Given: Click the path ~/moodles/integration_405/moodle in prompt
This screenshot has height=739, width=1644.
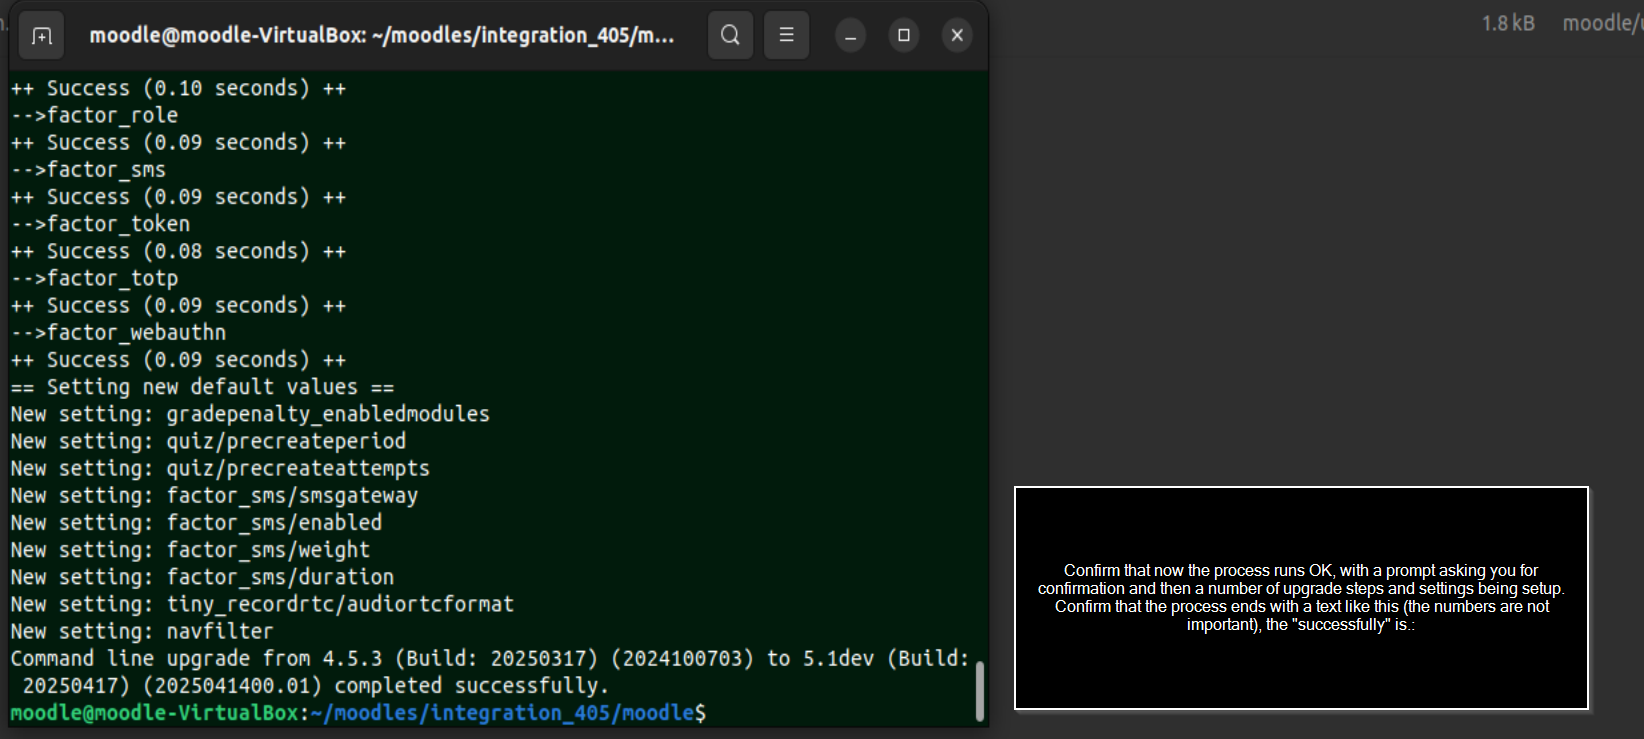Looking at the screenshot, I should 502,713.
